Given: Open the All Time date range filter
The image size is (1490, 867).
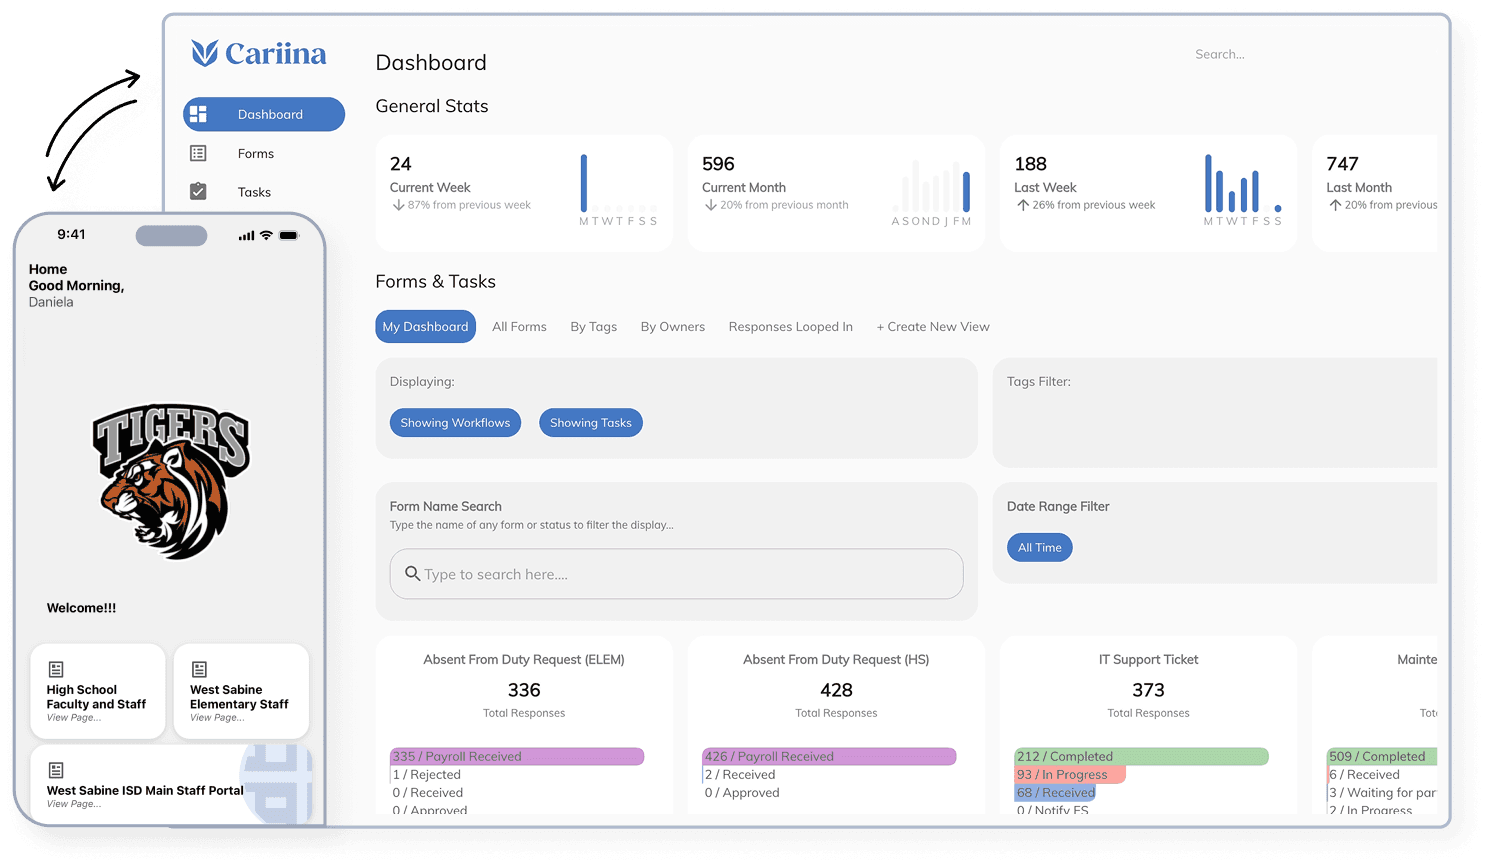Looking at the screenshot, I should pyautogui.click(x=1039, y=547).
